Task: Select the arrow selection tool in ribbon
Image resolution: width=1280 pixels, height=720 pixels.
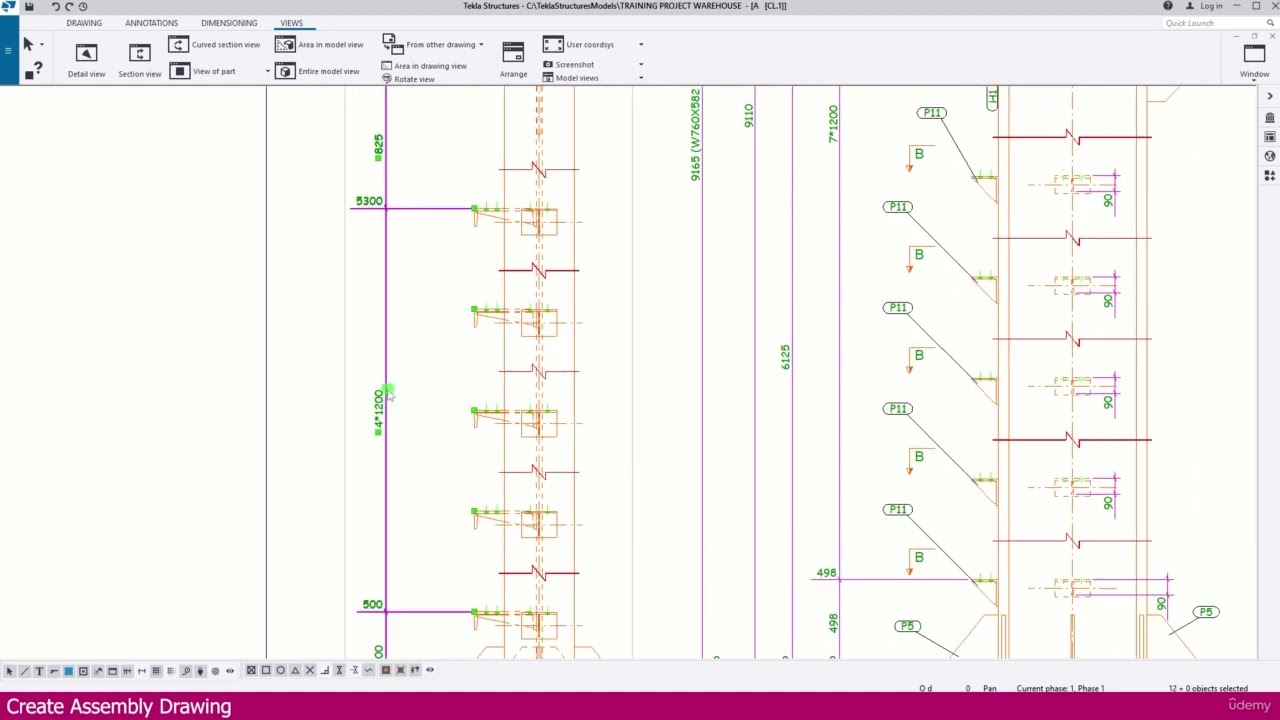Action: click(28, 44)
